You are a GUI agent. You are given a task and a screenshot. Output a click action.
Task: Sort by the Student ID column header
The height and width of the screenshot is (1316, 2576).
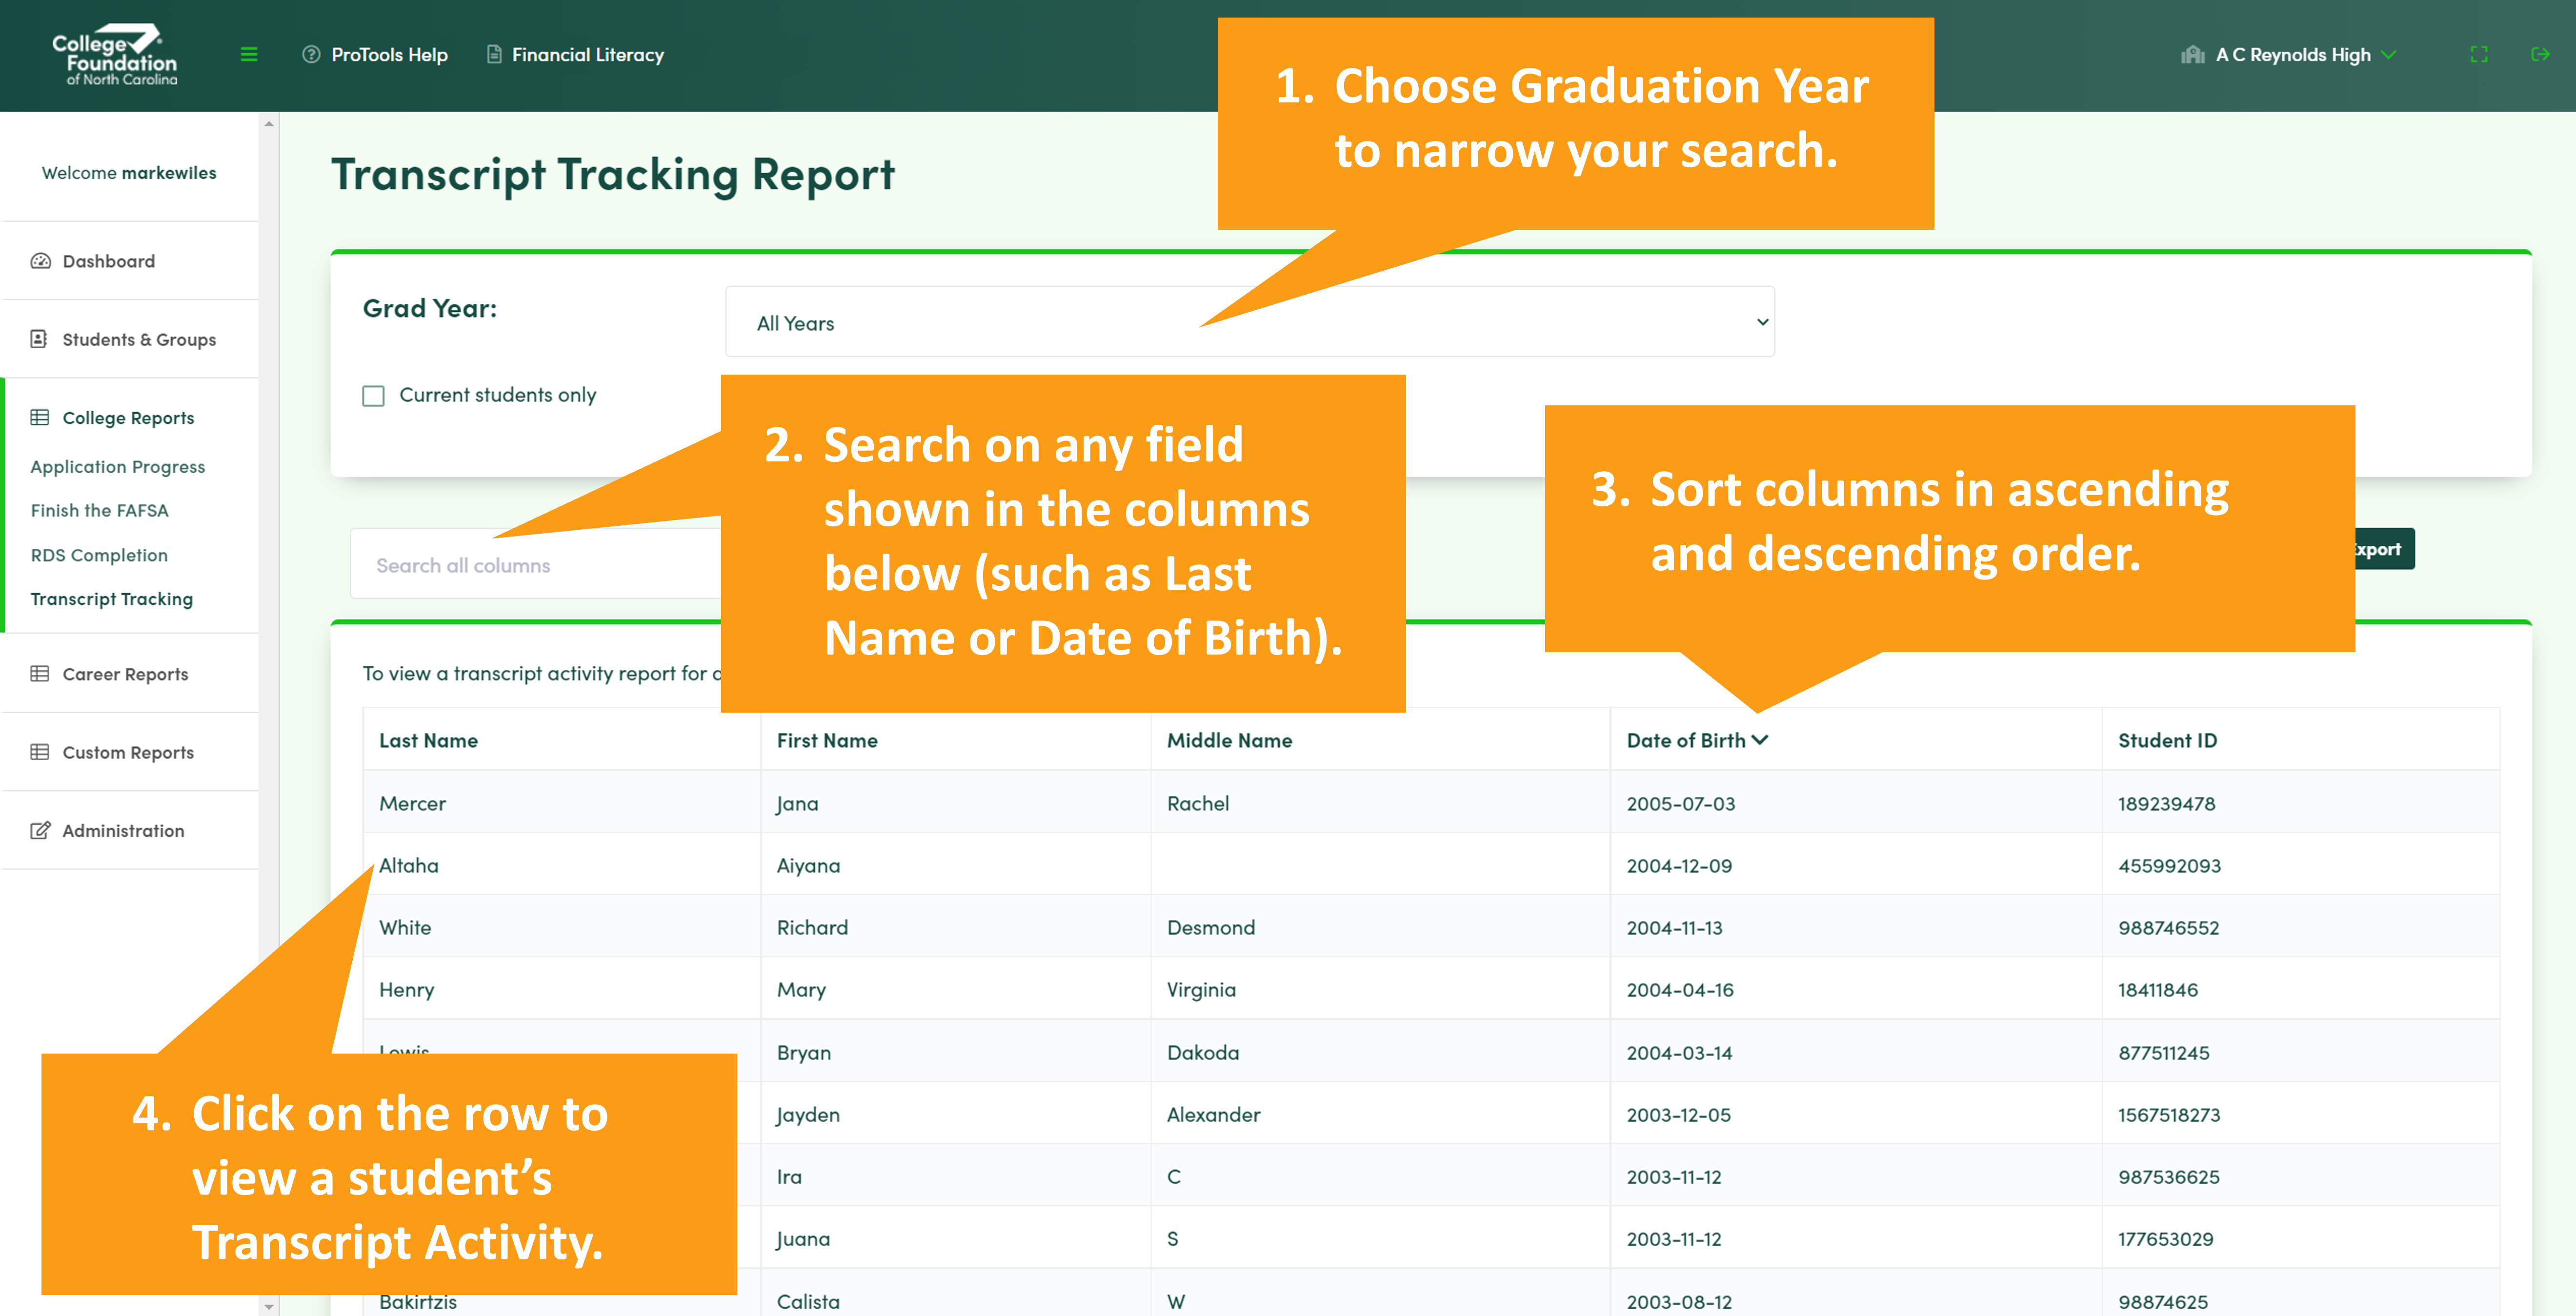[2167, 740]
